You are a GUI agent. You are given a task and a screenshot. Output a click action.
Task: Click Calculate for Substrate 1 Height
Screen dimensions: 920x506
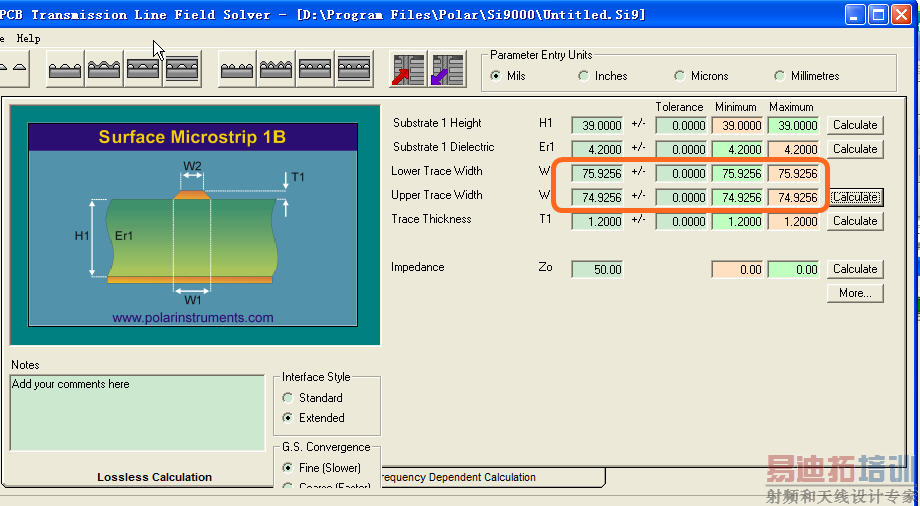point(855,125)
